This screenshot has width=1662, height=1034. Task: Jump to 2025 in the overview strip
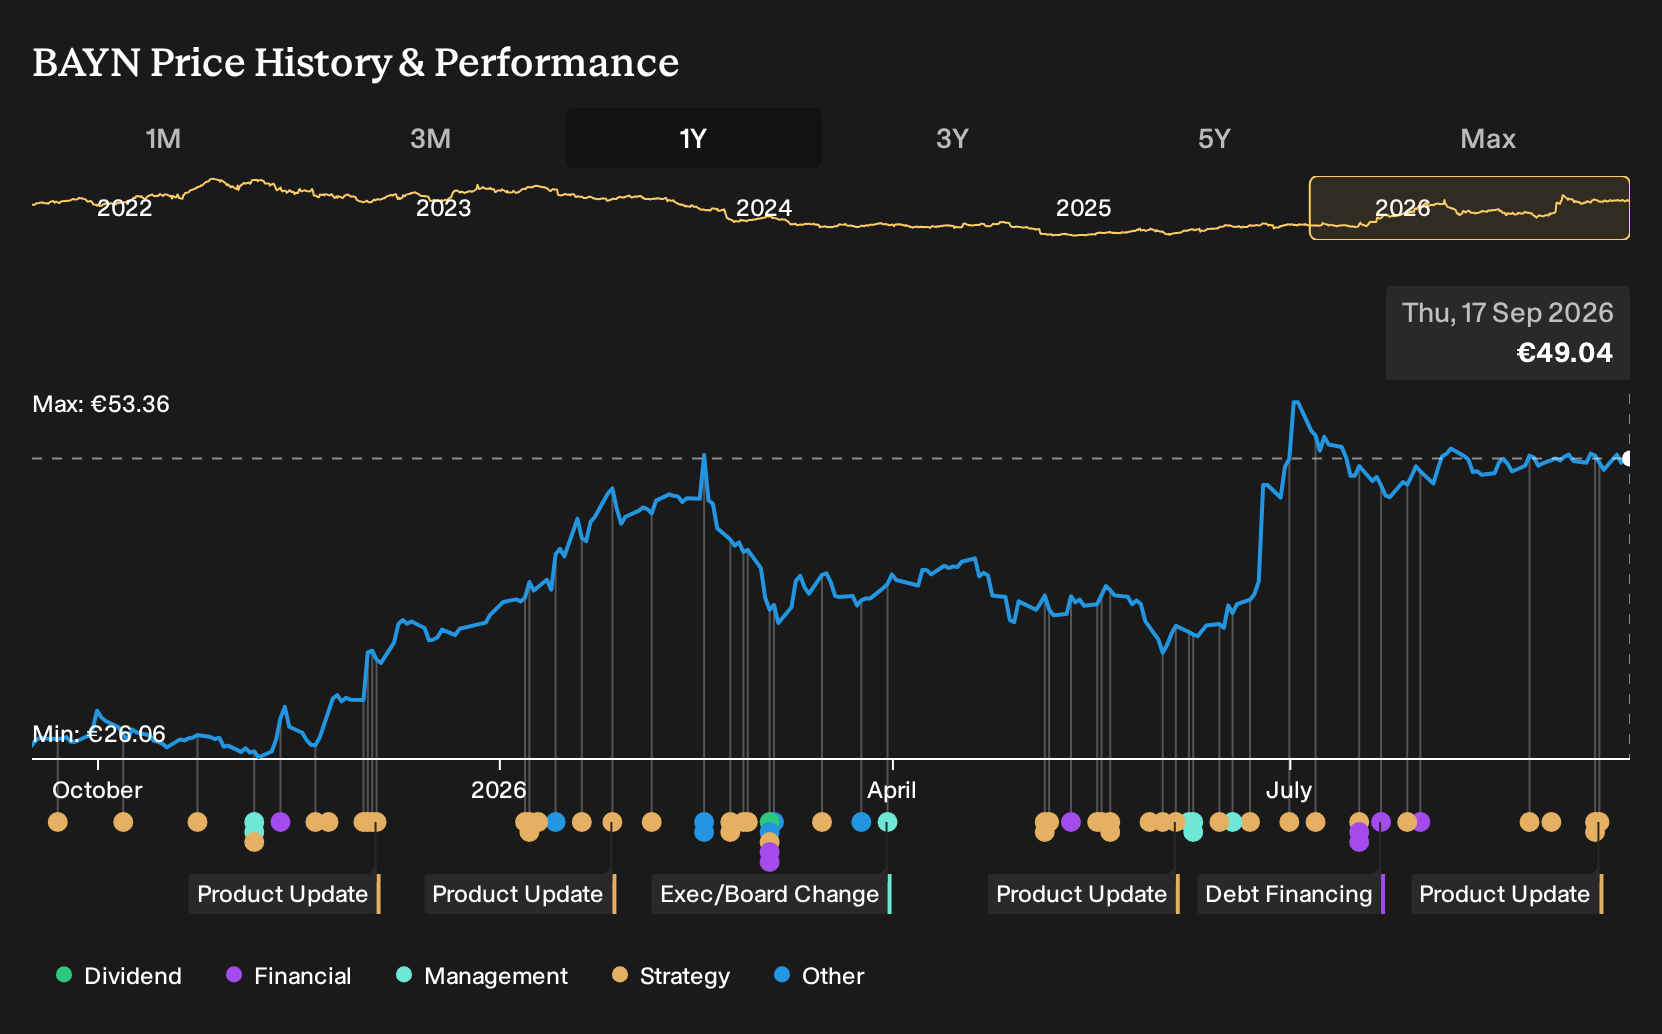[x=1084, y=208]
